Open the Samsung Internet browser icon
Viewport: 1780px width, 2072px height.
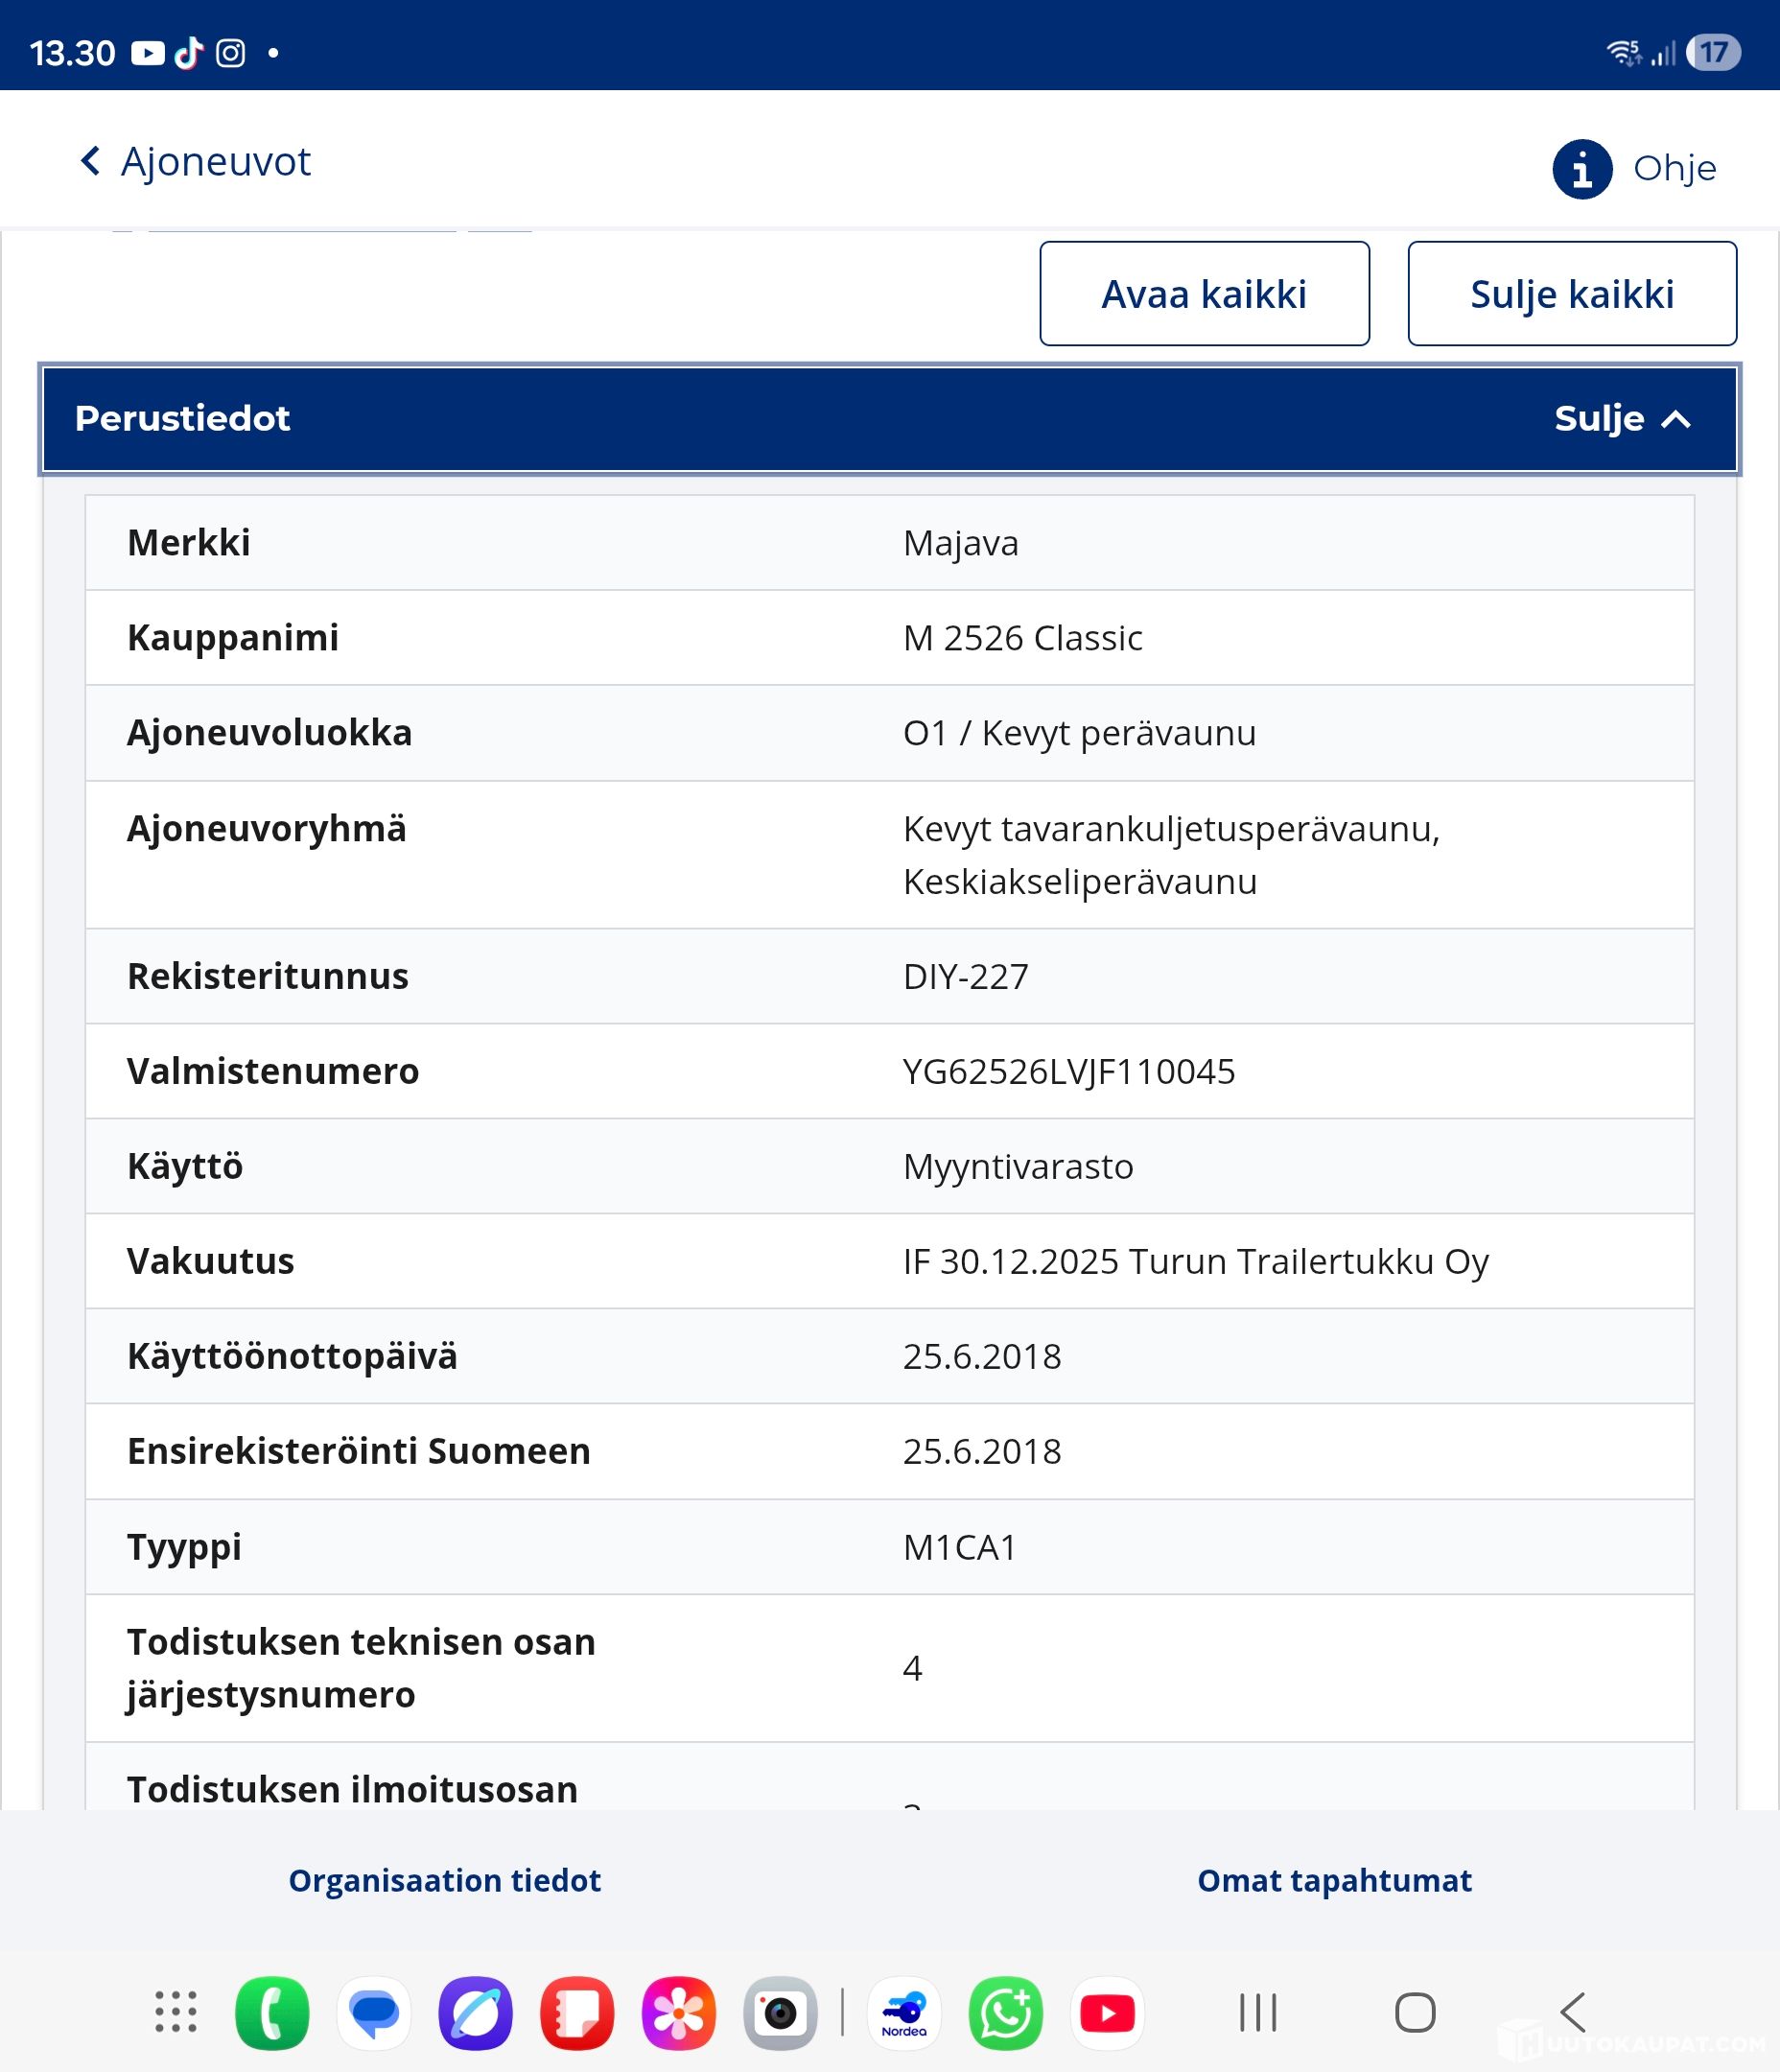pos(476,2012)
